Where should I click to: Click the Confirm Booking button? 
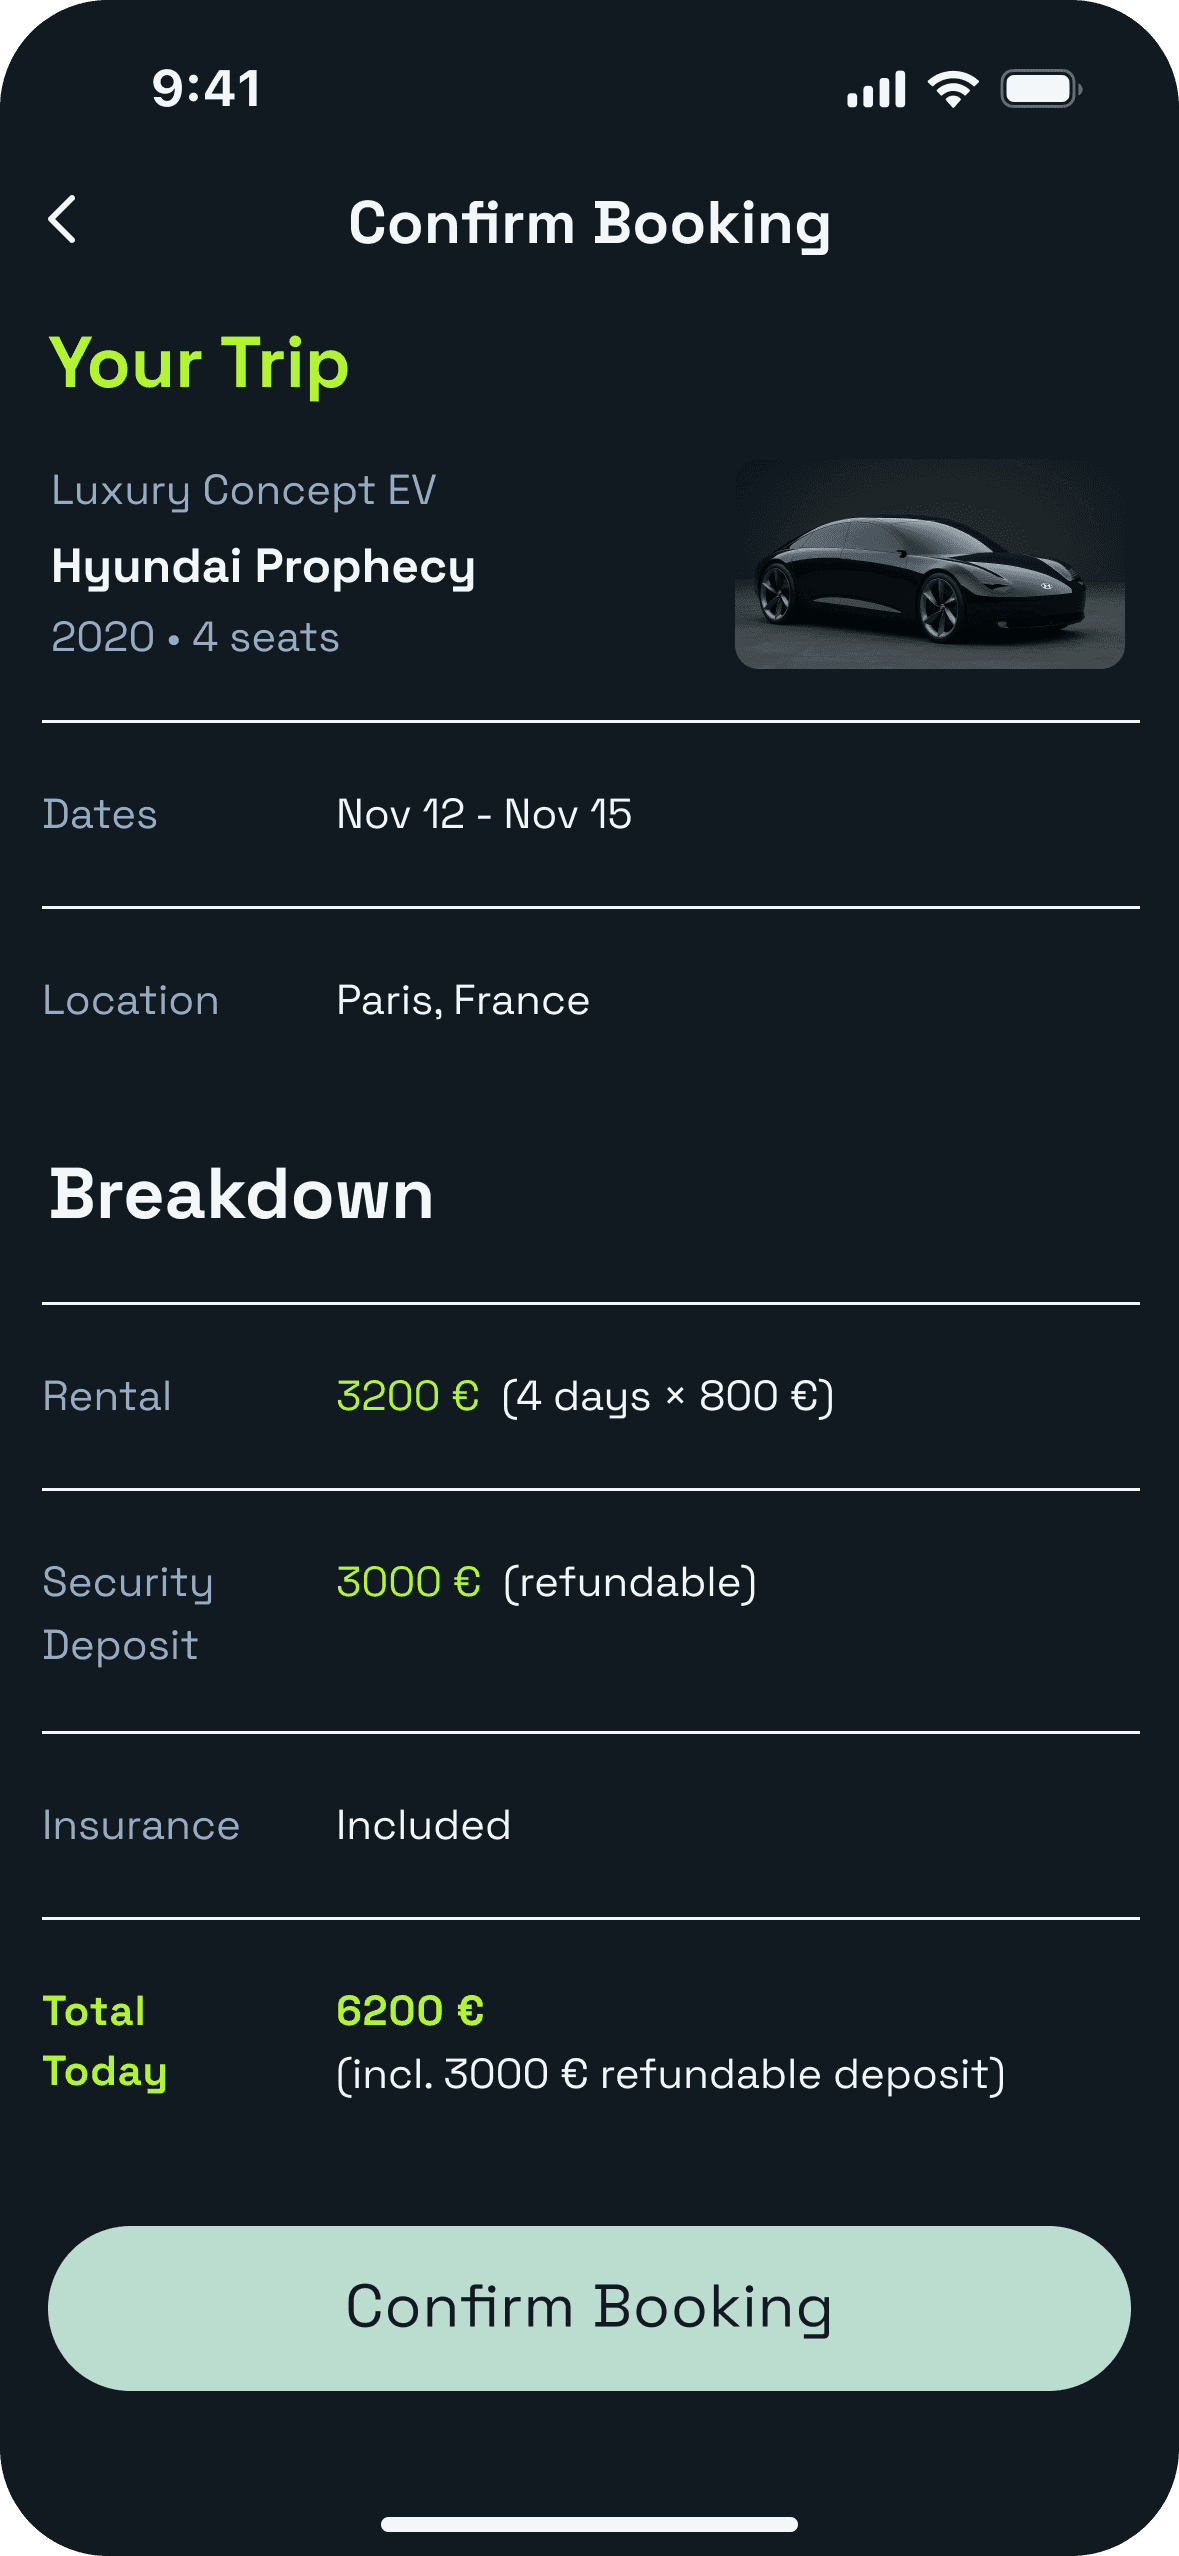pyautogui.click(x=589, y=2308)
